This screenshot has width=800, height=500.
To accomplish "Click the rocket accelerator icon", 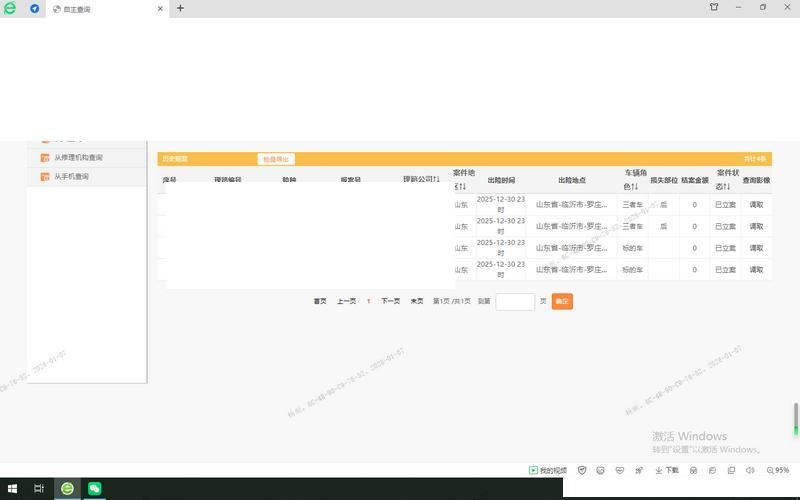I will pyautogui.click(x=639, y=470).
